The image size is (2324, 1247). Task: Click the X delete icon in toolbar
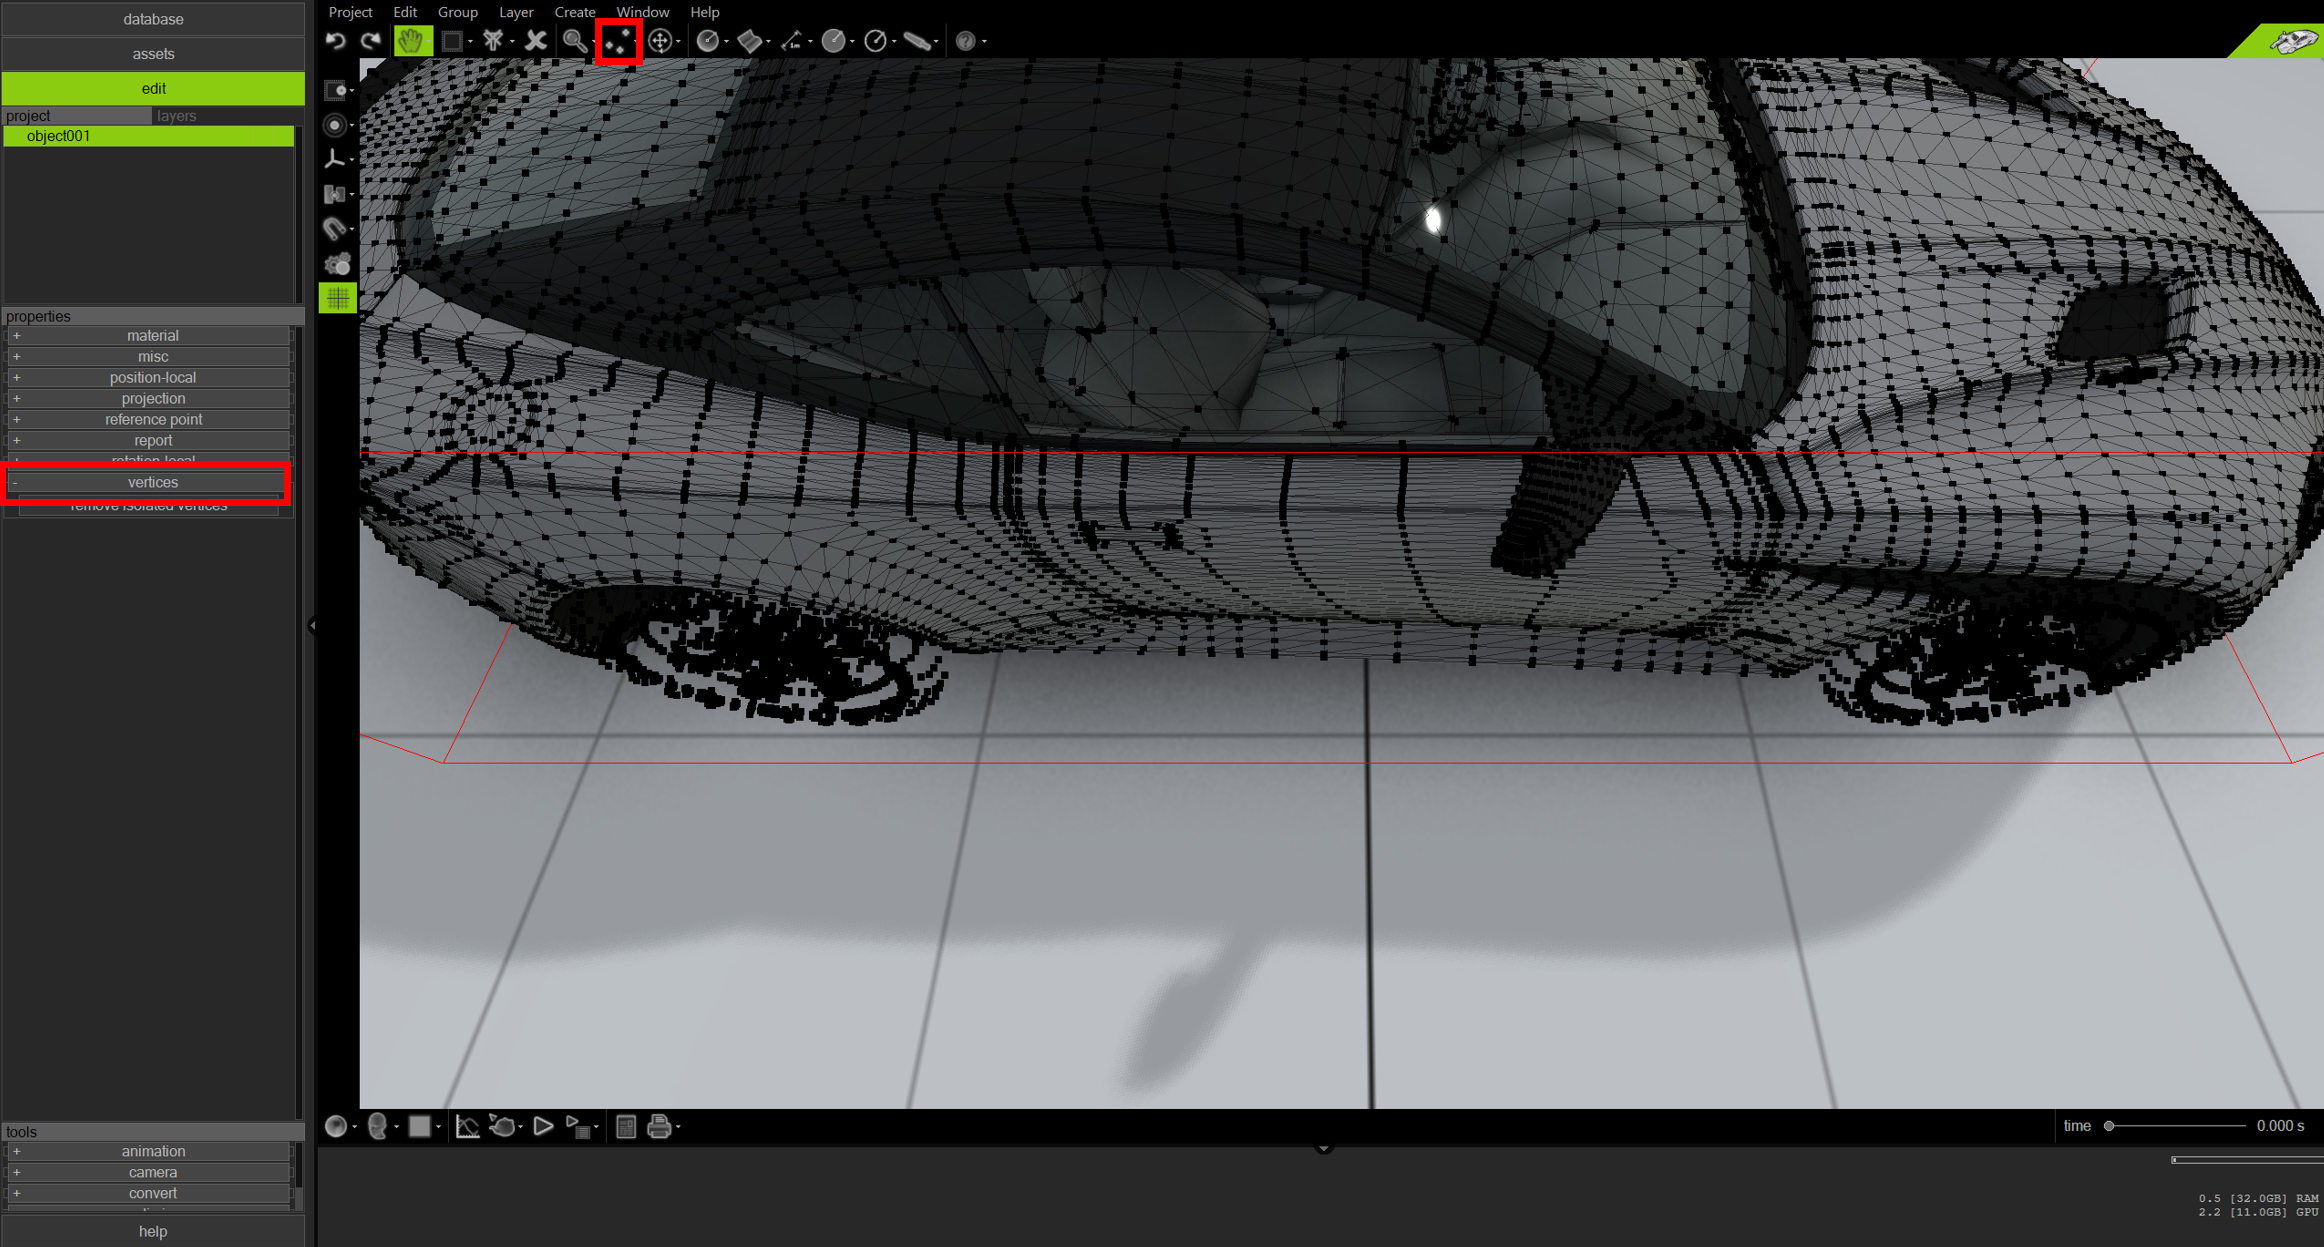pyautogui.click(x=536, y=41)
